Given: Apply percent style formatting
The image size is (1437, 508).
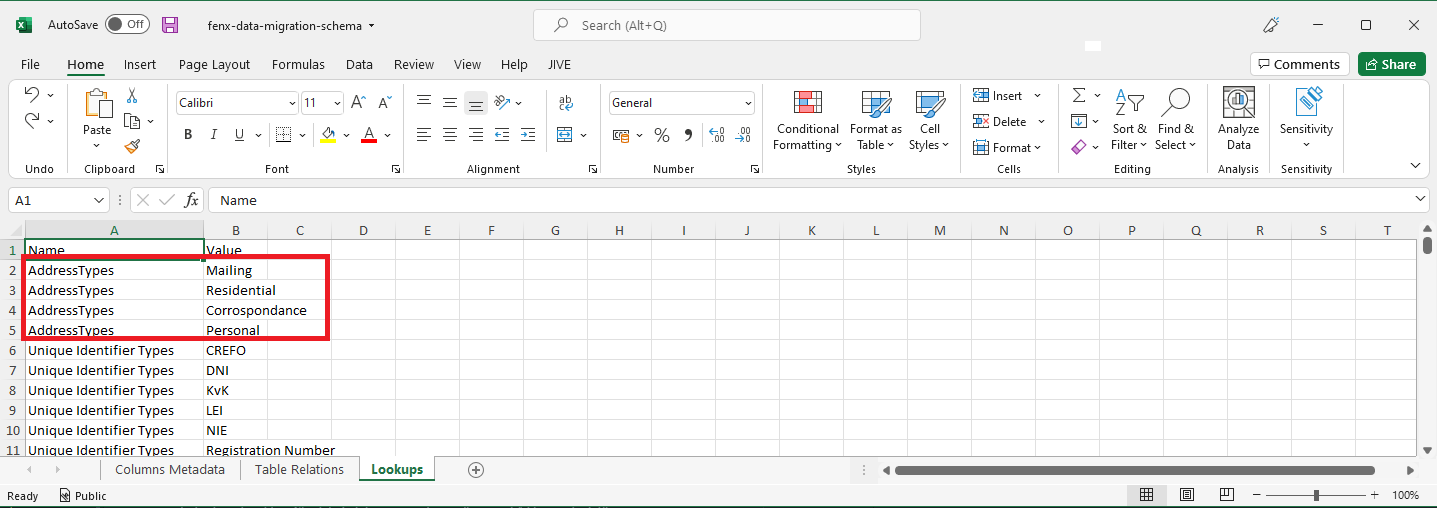Looking at the screenshot, I should click(661, 135).
